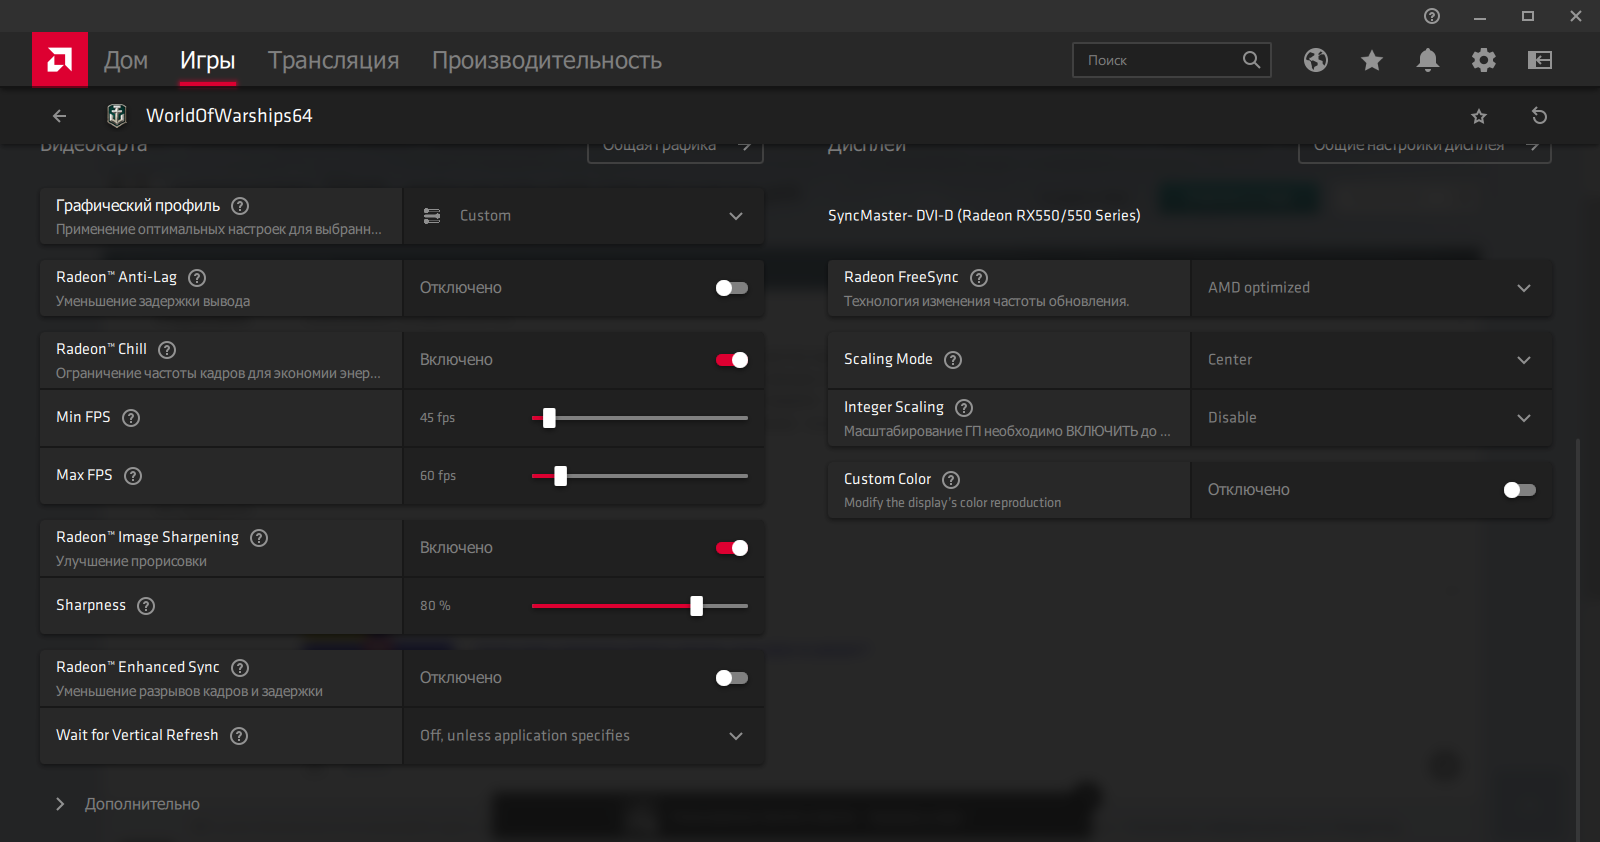Viewport: 1600px width, 842px height.
Task: Click the WorldOfWarships64 title text
Action: click(x=229, y=116)
